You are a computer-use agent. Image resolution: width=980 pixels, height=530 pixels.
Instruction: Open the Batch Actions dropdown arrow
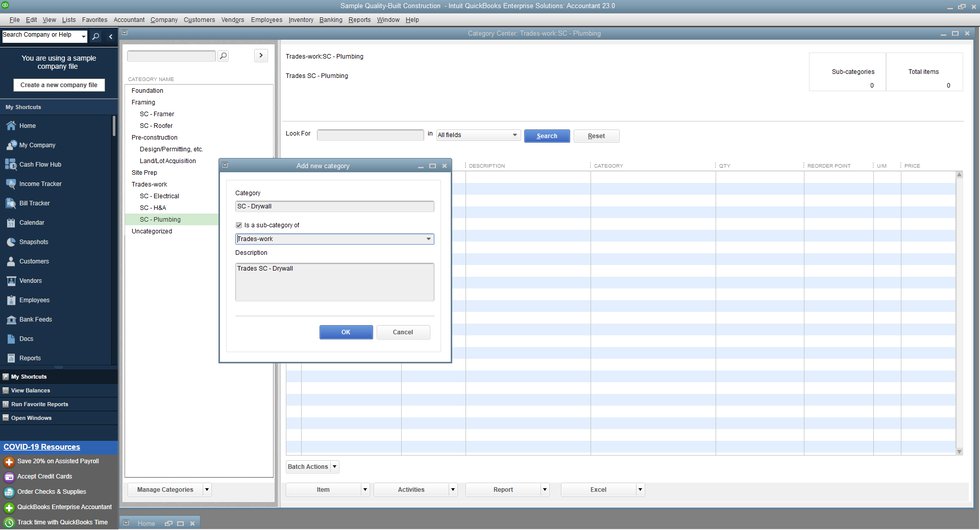334,466
